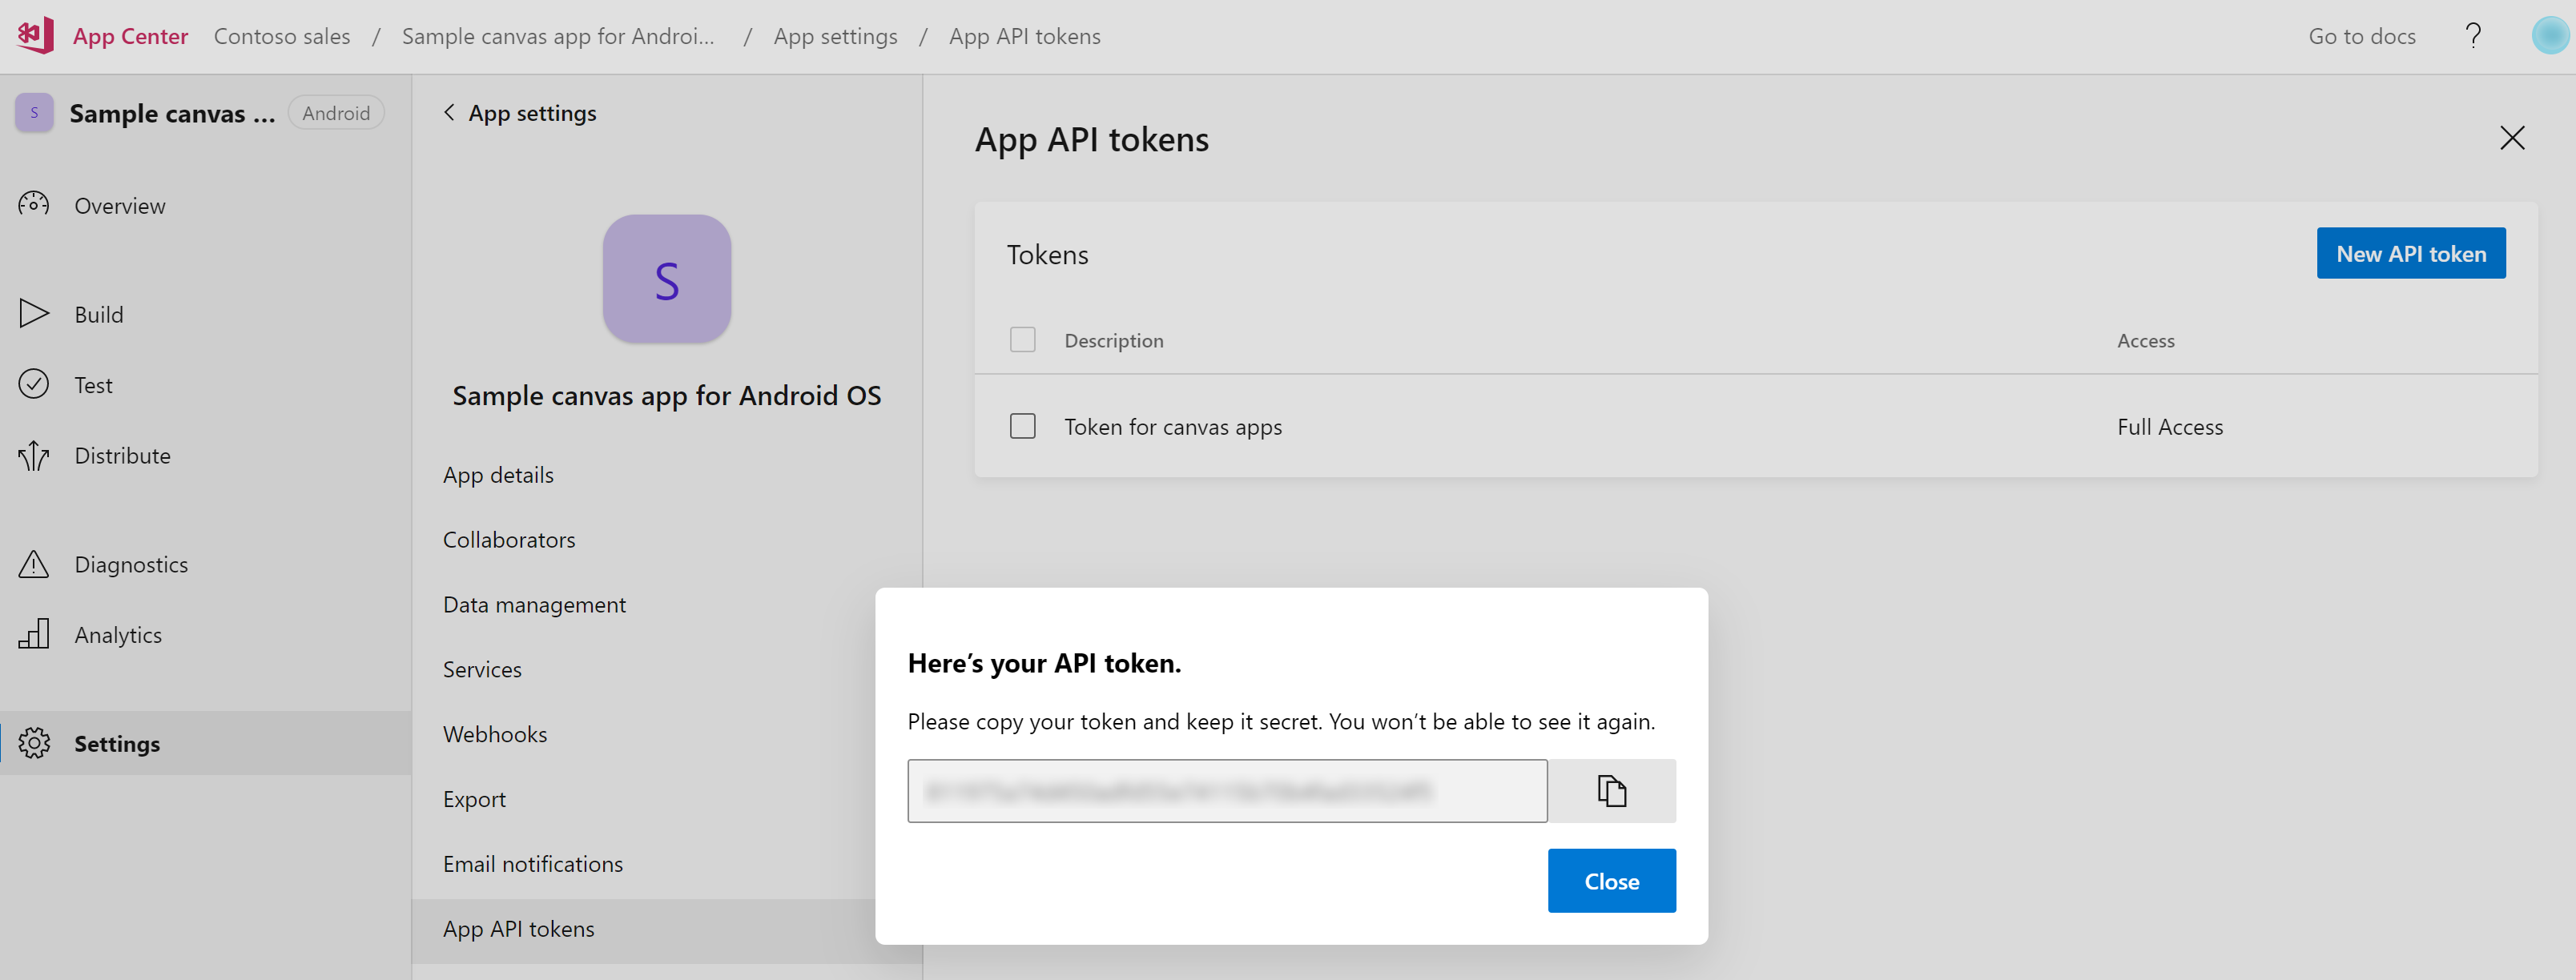Toggle the Description column header checkbox

tap(1022, 338)
